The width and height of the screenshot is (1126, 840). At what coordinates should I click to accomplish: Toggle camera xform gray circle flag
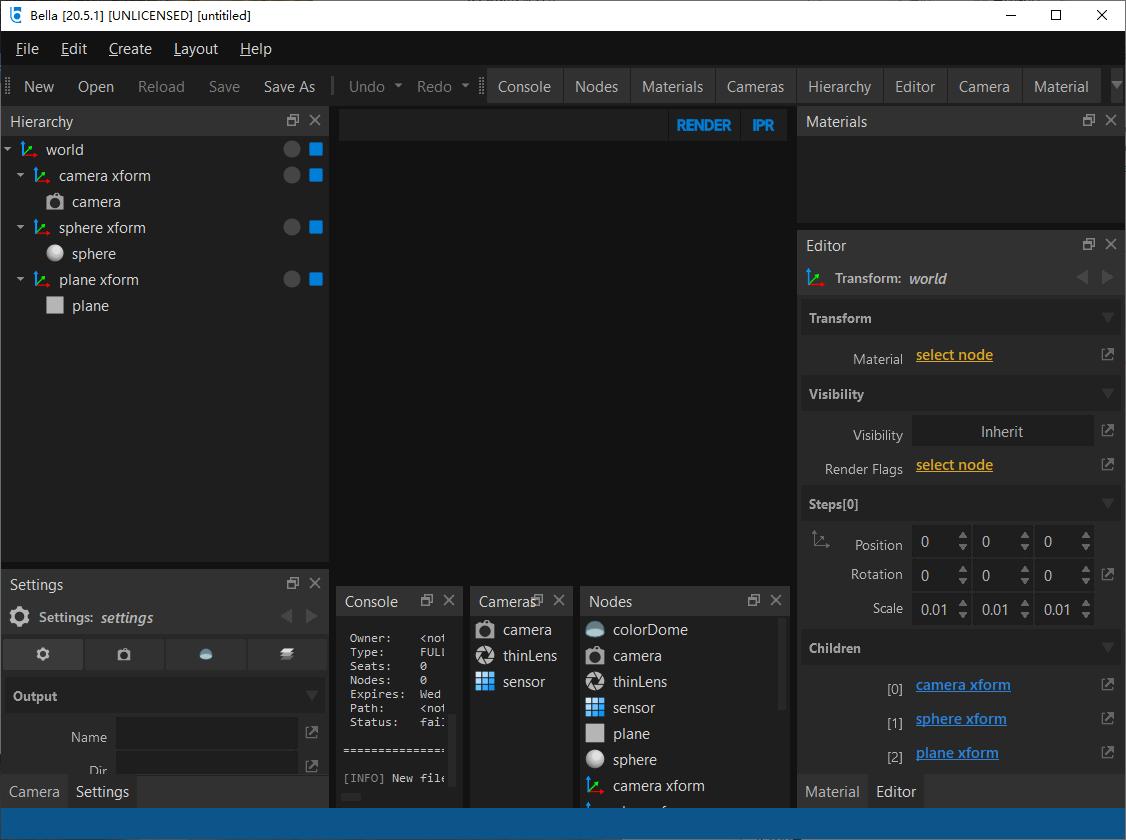[292, 175]
